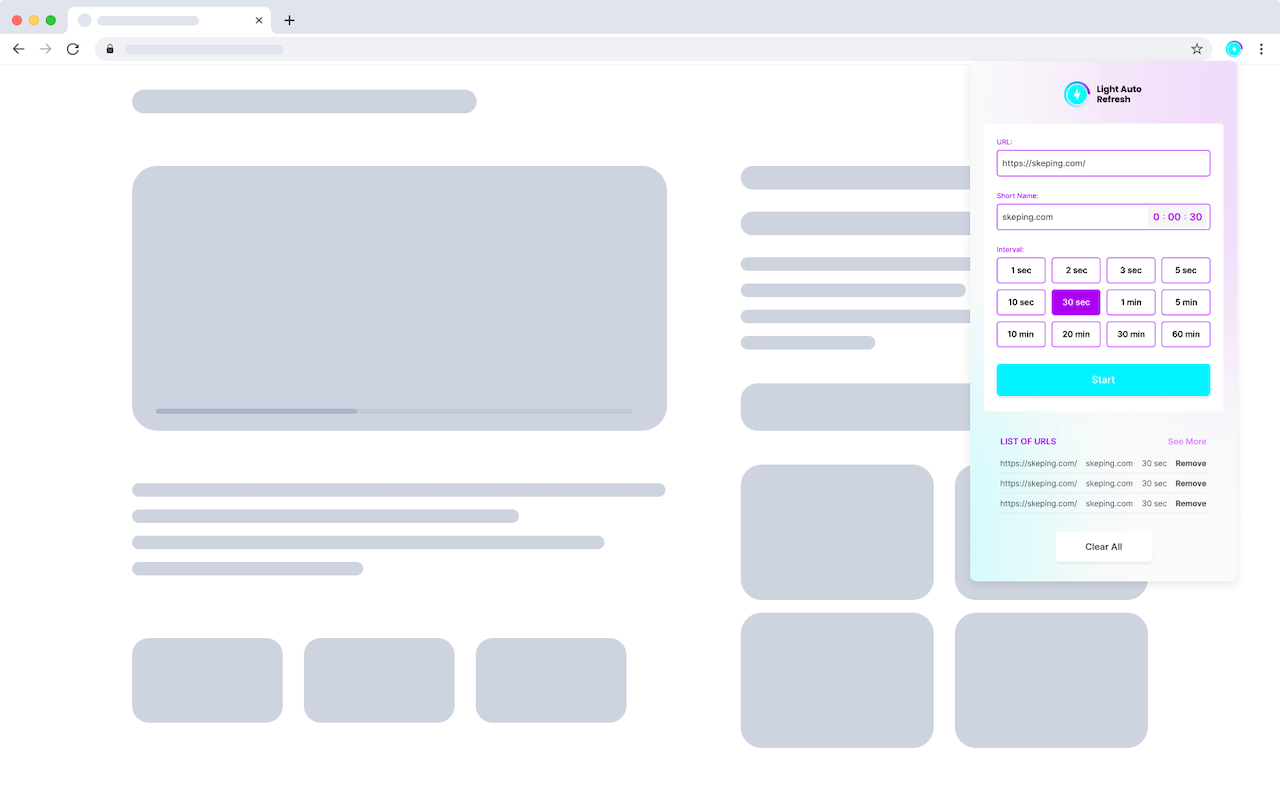
Task: Open the Light Auto Refresh toolbar icon
Action: tap(1233, 48)
